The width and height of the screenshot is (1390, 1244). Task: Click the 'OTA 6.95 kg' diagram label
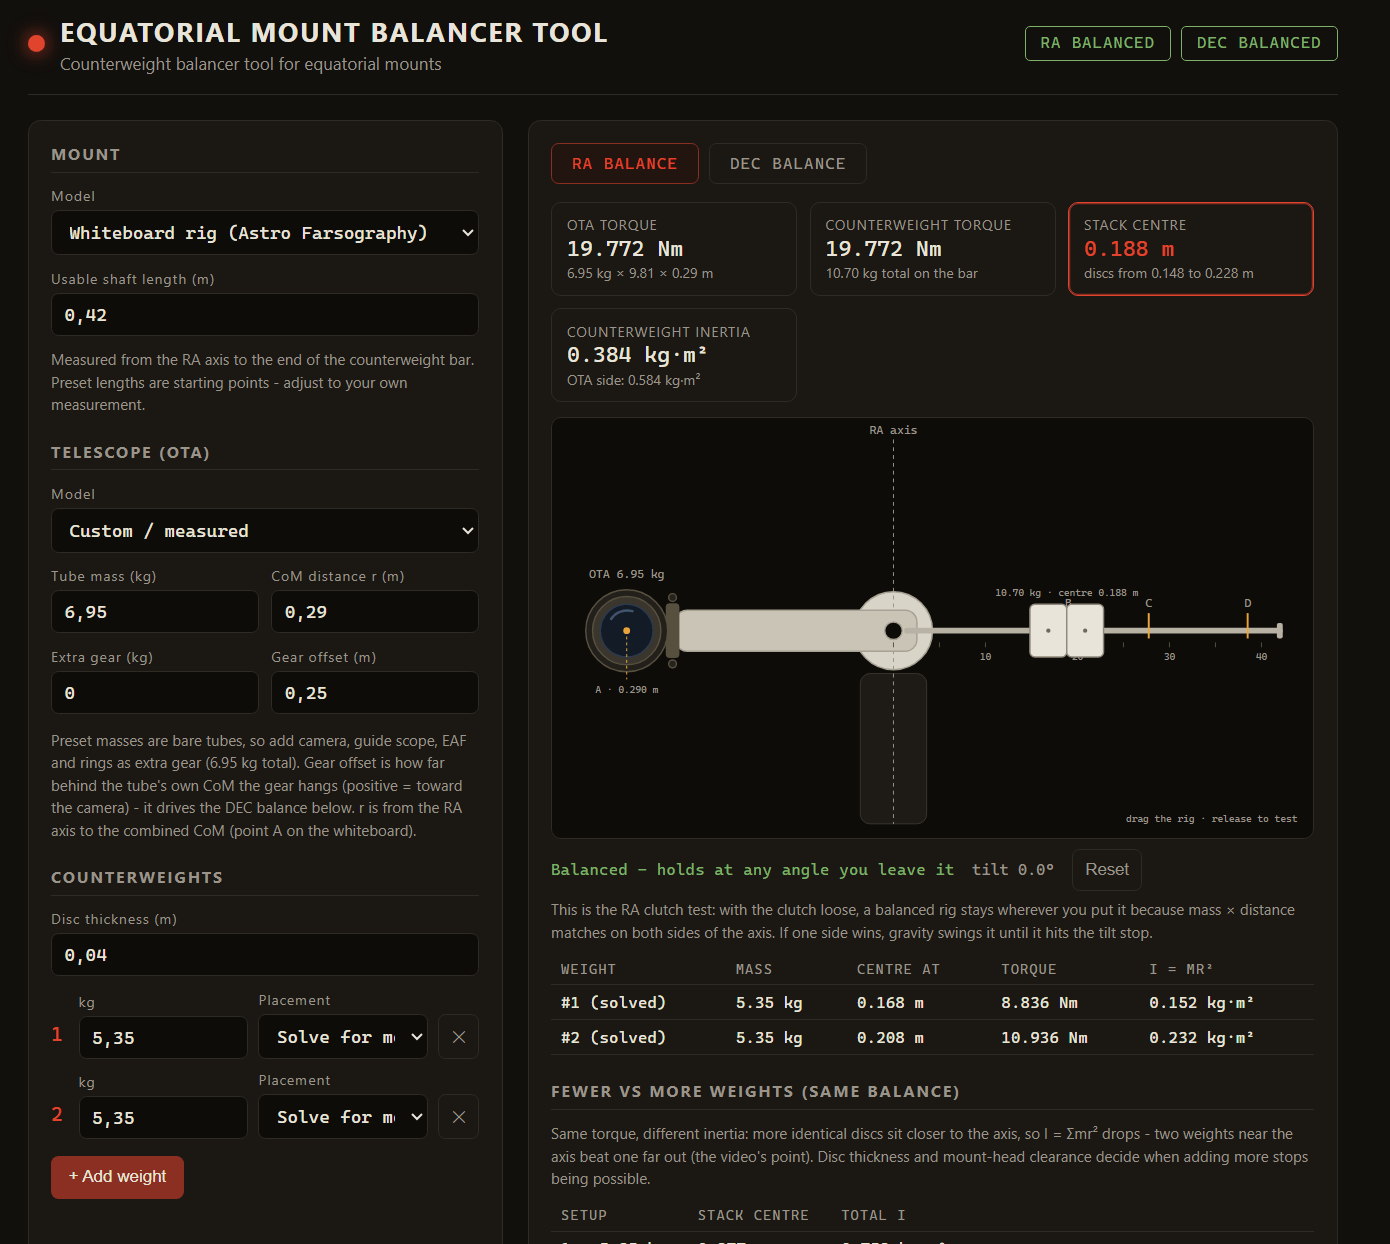click(x=626, y=574)
